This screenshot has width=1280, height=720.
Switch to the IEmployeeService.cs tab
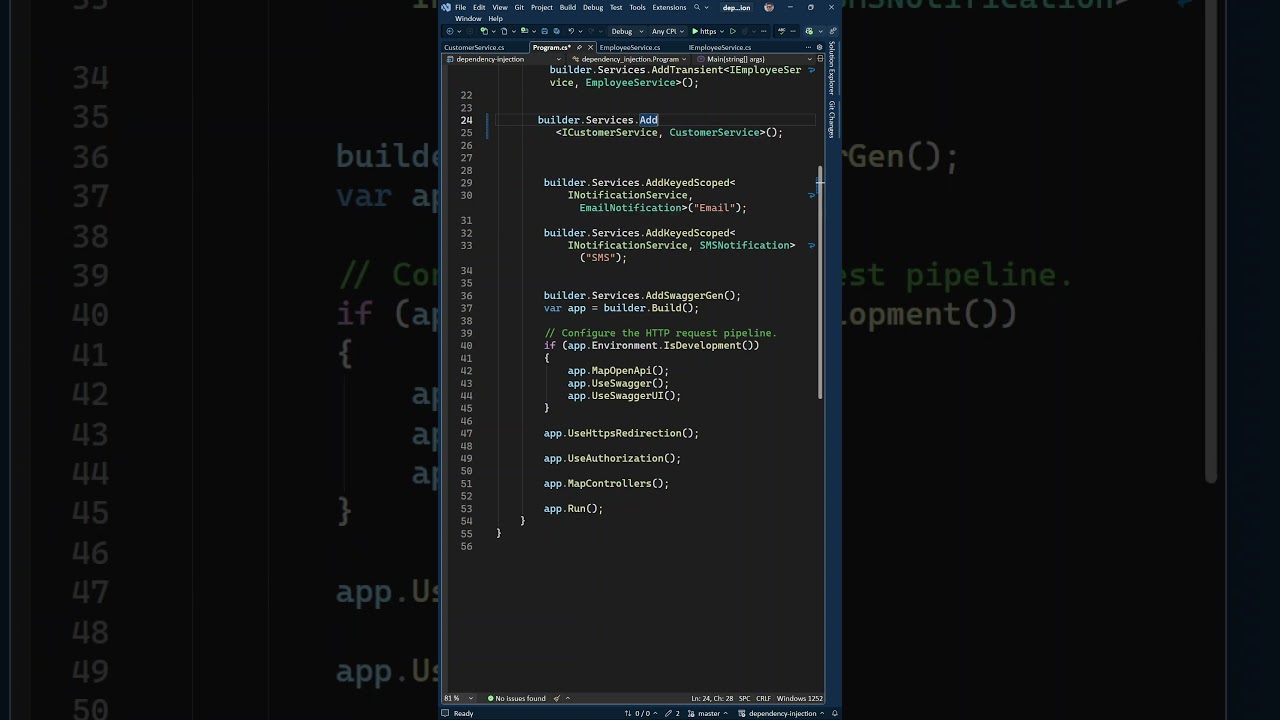(x=720, y=47)
